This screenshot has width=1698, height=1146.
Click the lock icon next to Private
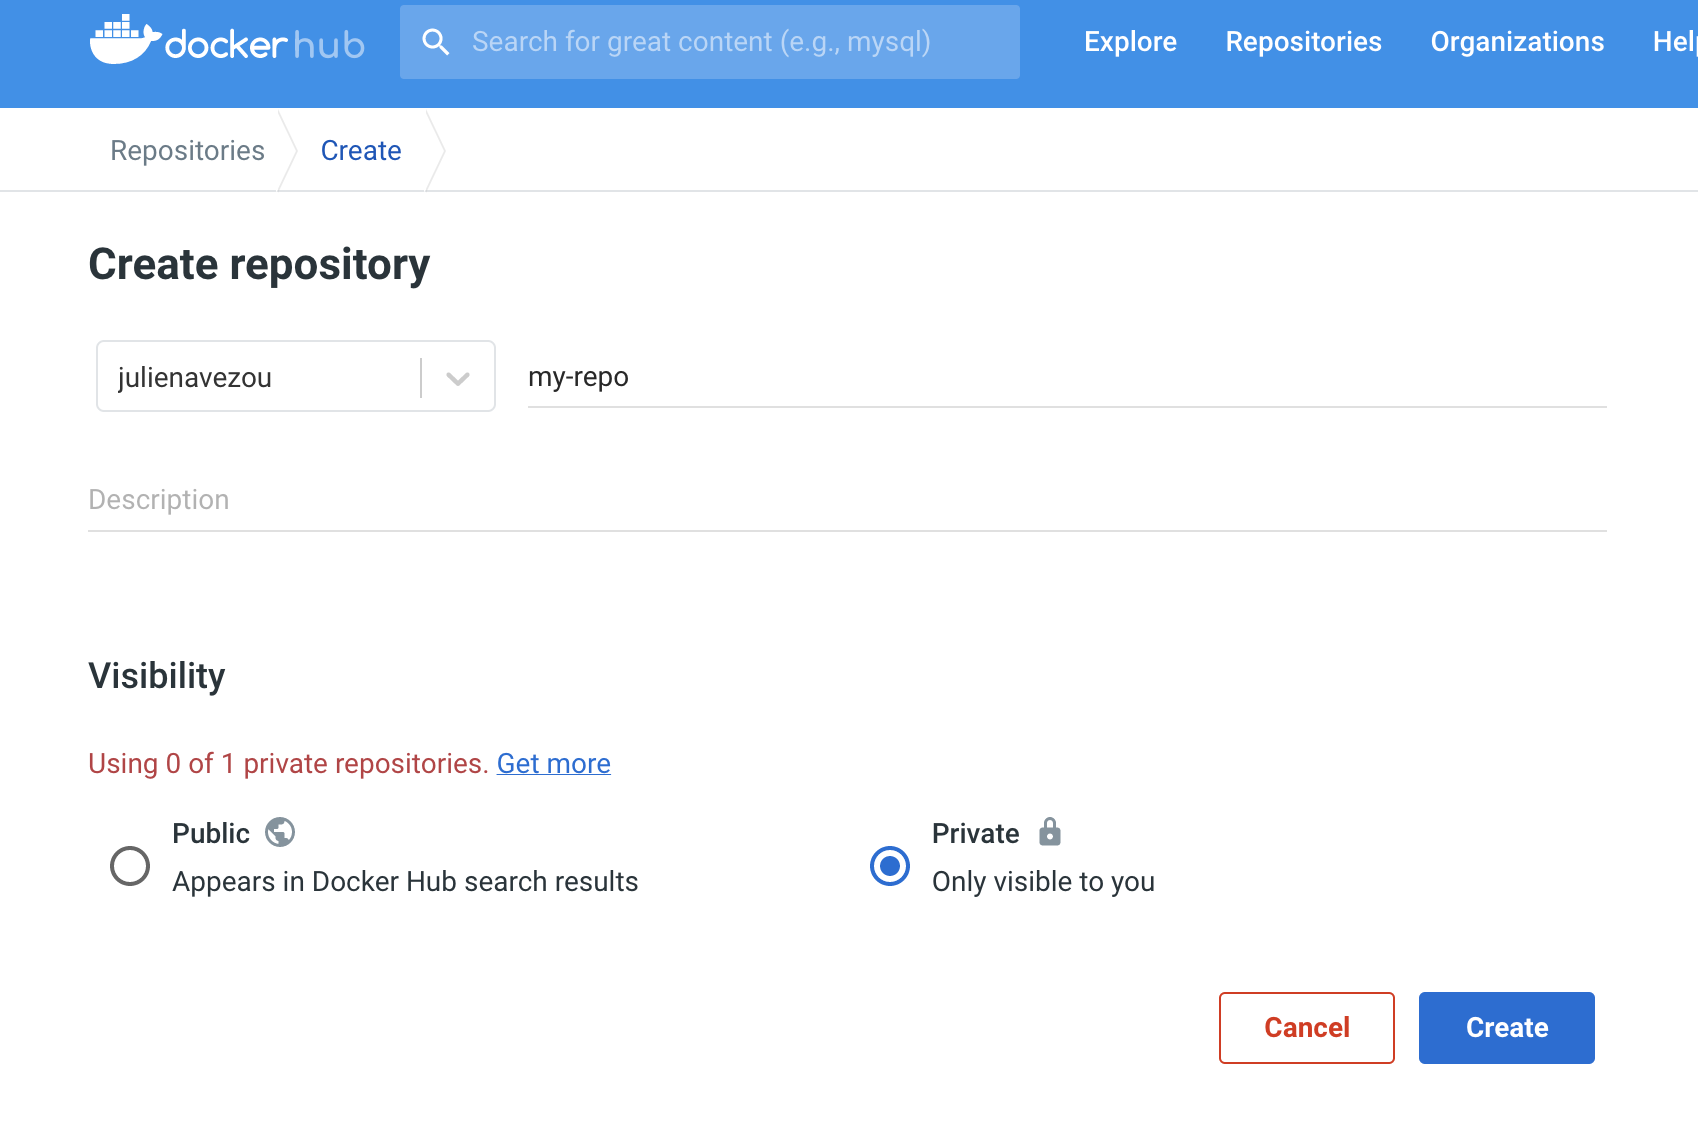tap(1049, 832)
